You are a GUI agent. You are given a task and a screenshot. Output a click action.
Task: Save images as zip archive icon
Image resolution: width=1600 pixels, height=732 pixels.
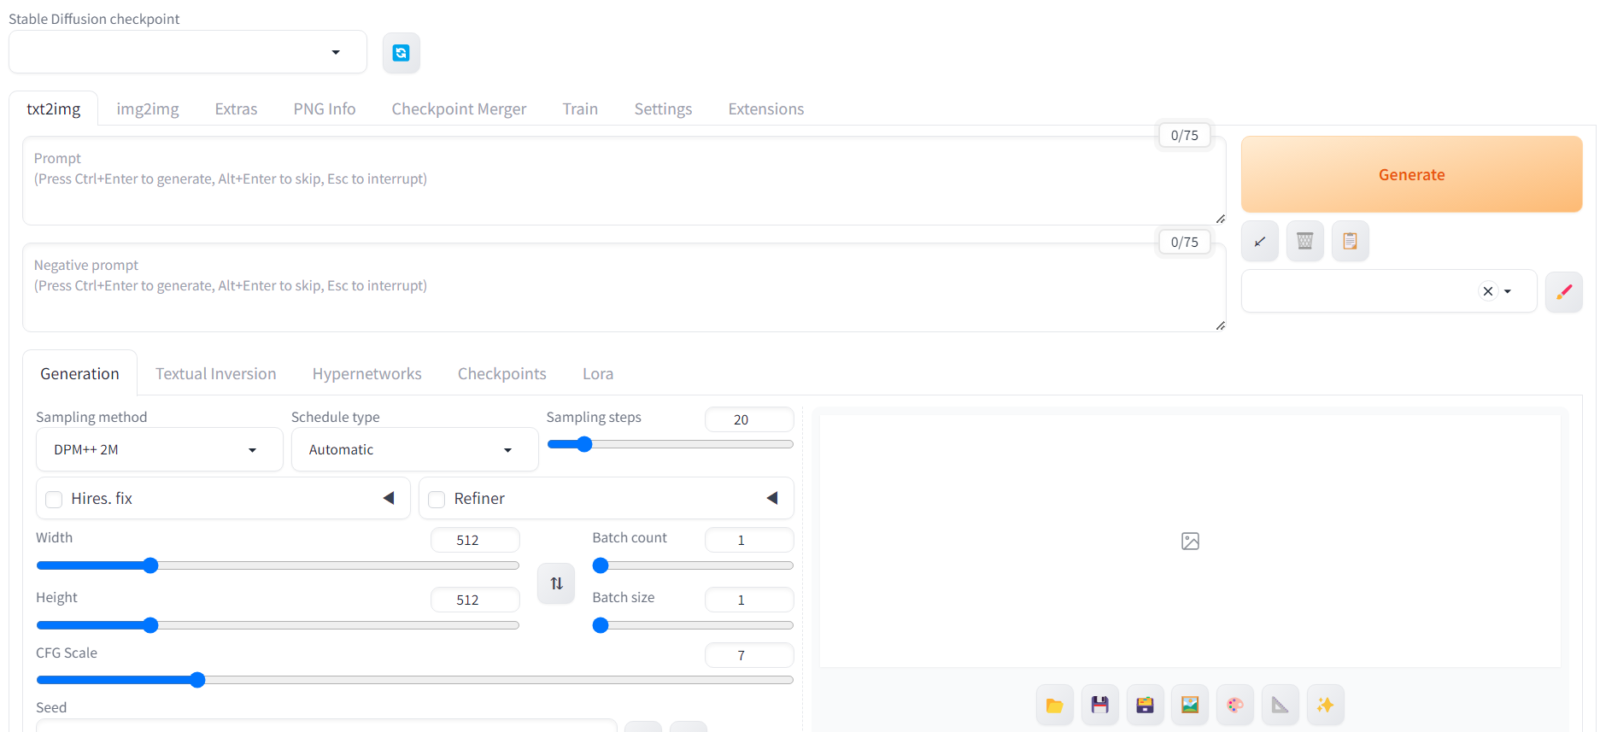pos(1145,705)
